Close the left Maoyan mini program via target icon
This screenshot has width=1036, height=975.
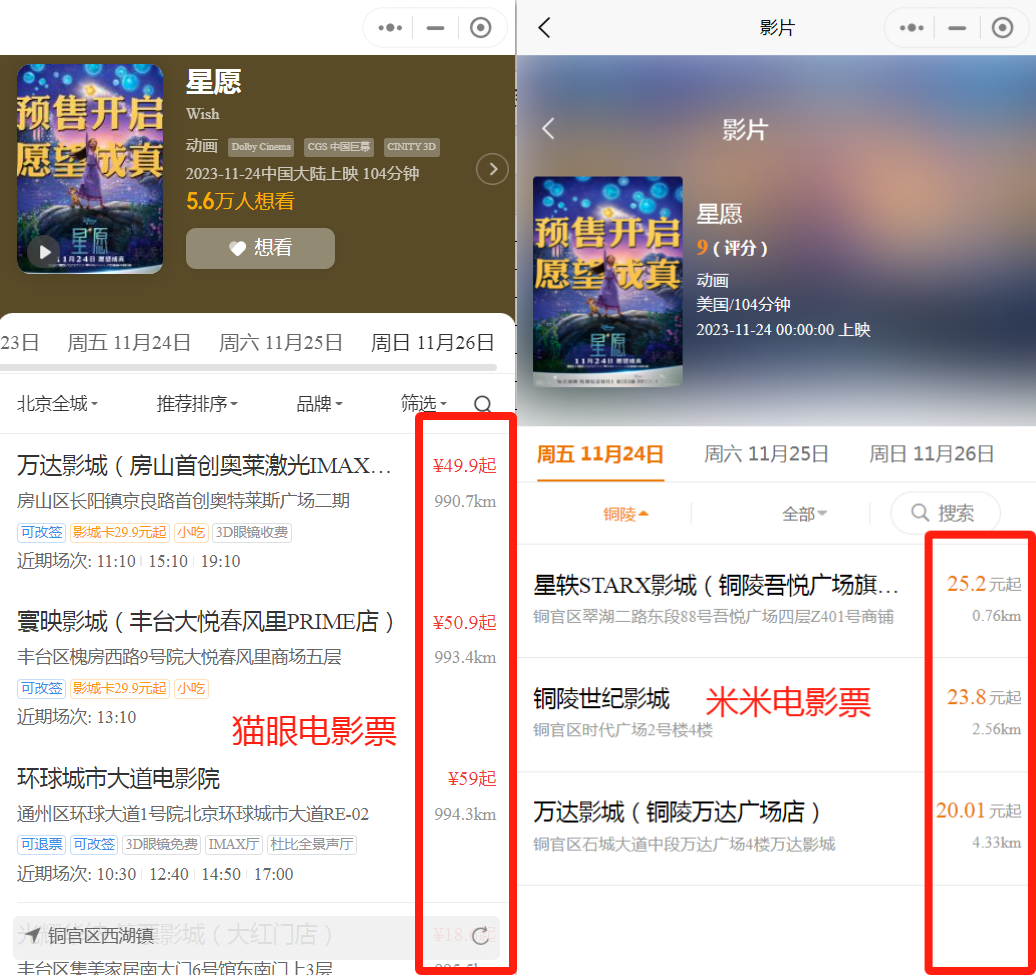pos(480,28)
